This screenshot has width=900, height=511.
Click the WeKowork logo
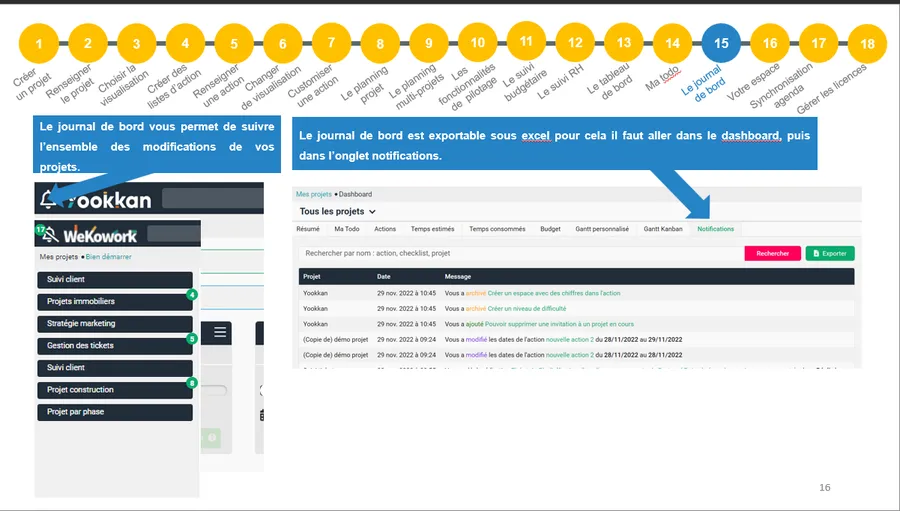click(x=100, y=235)
